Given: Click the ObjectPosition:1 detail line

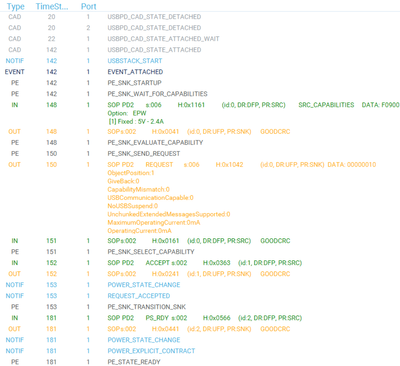Looking at the screenshot, I should click(x=131, y=173).
